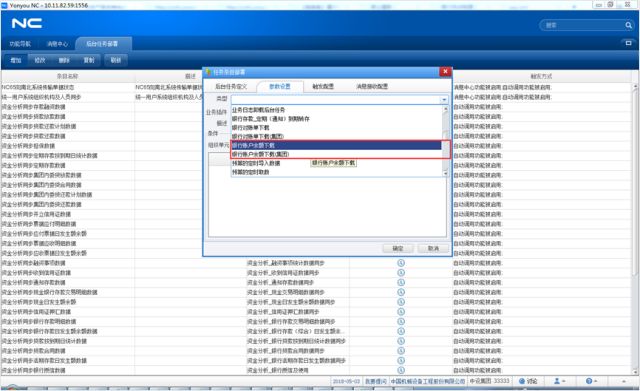Viewport: 640px width, 391px height.
Task: Click the 删除 delete toolbar button
Action: point(64,60)
